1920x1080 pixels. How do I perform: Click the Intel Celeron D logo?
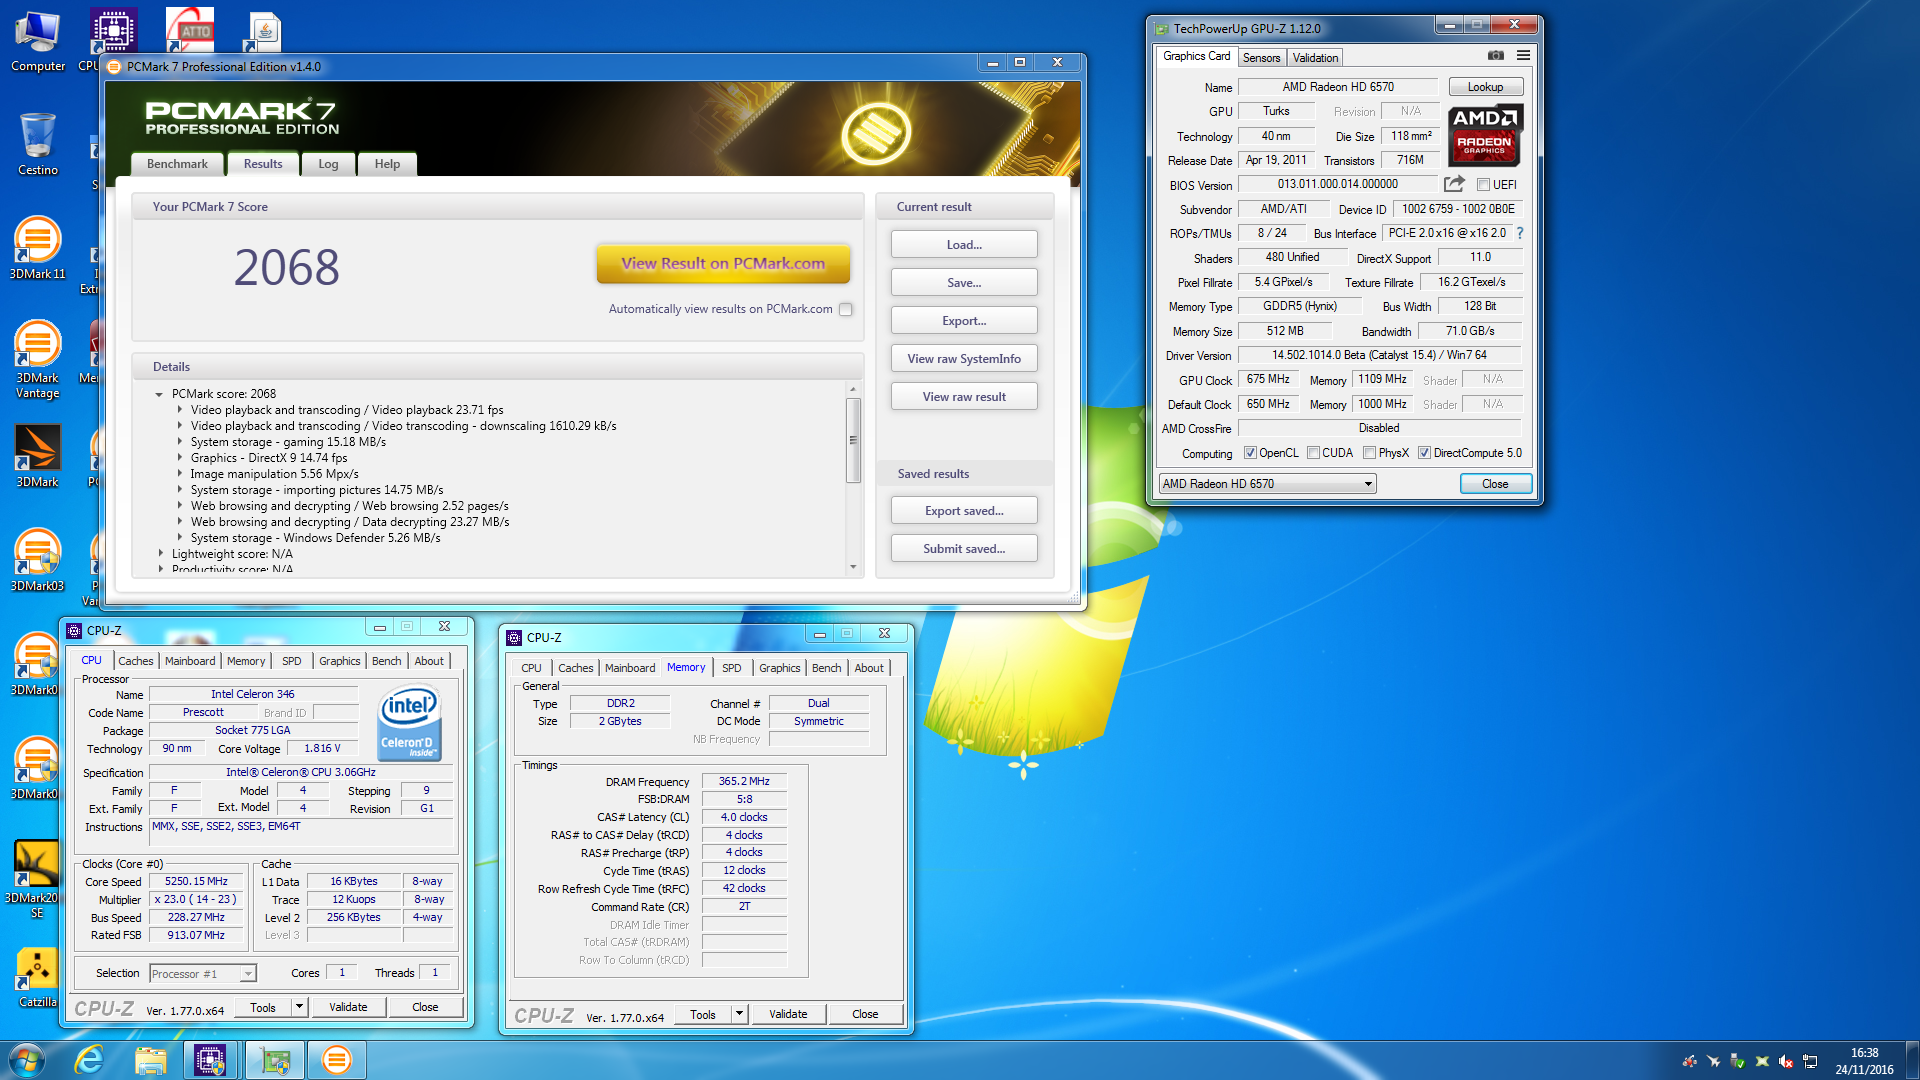point(410,723)
